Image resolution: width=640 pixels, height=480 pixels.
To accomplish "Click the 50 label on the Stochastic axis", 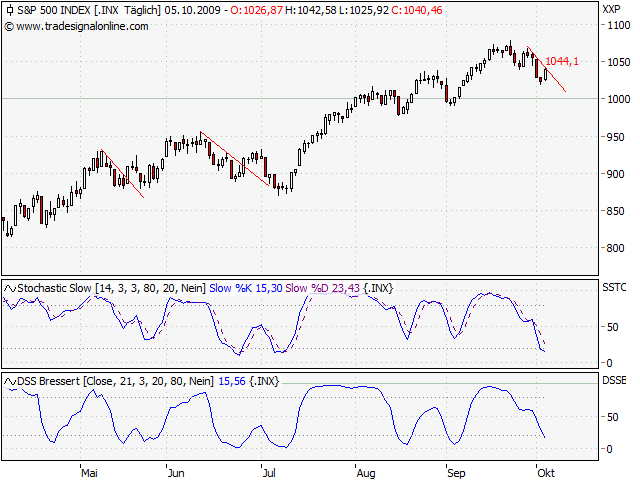I will (613, 327).
